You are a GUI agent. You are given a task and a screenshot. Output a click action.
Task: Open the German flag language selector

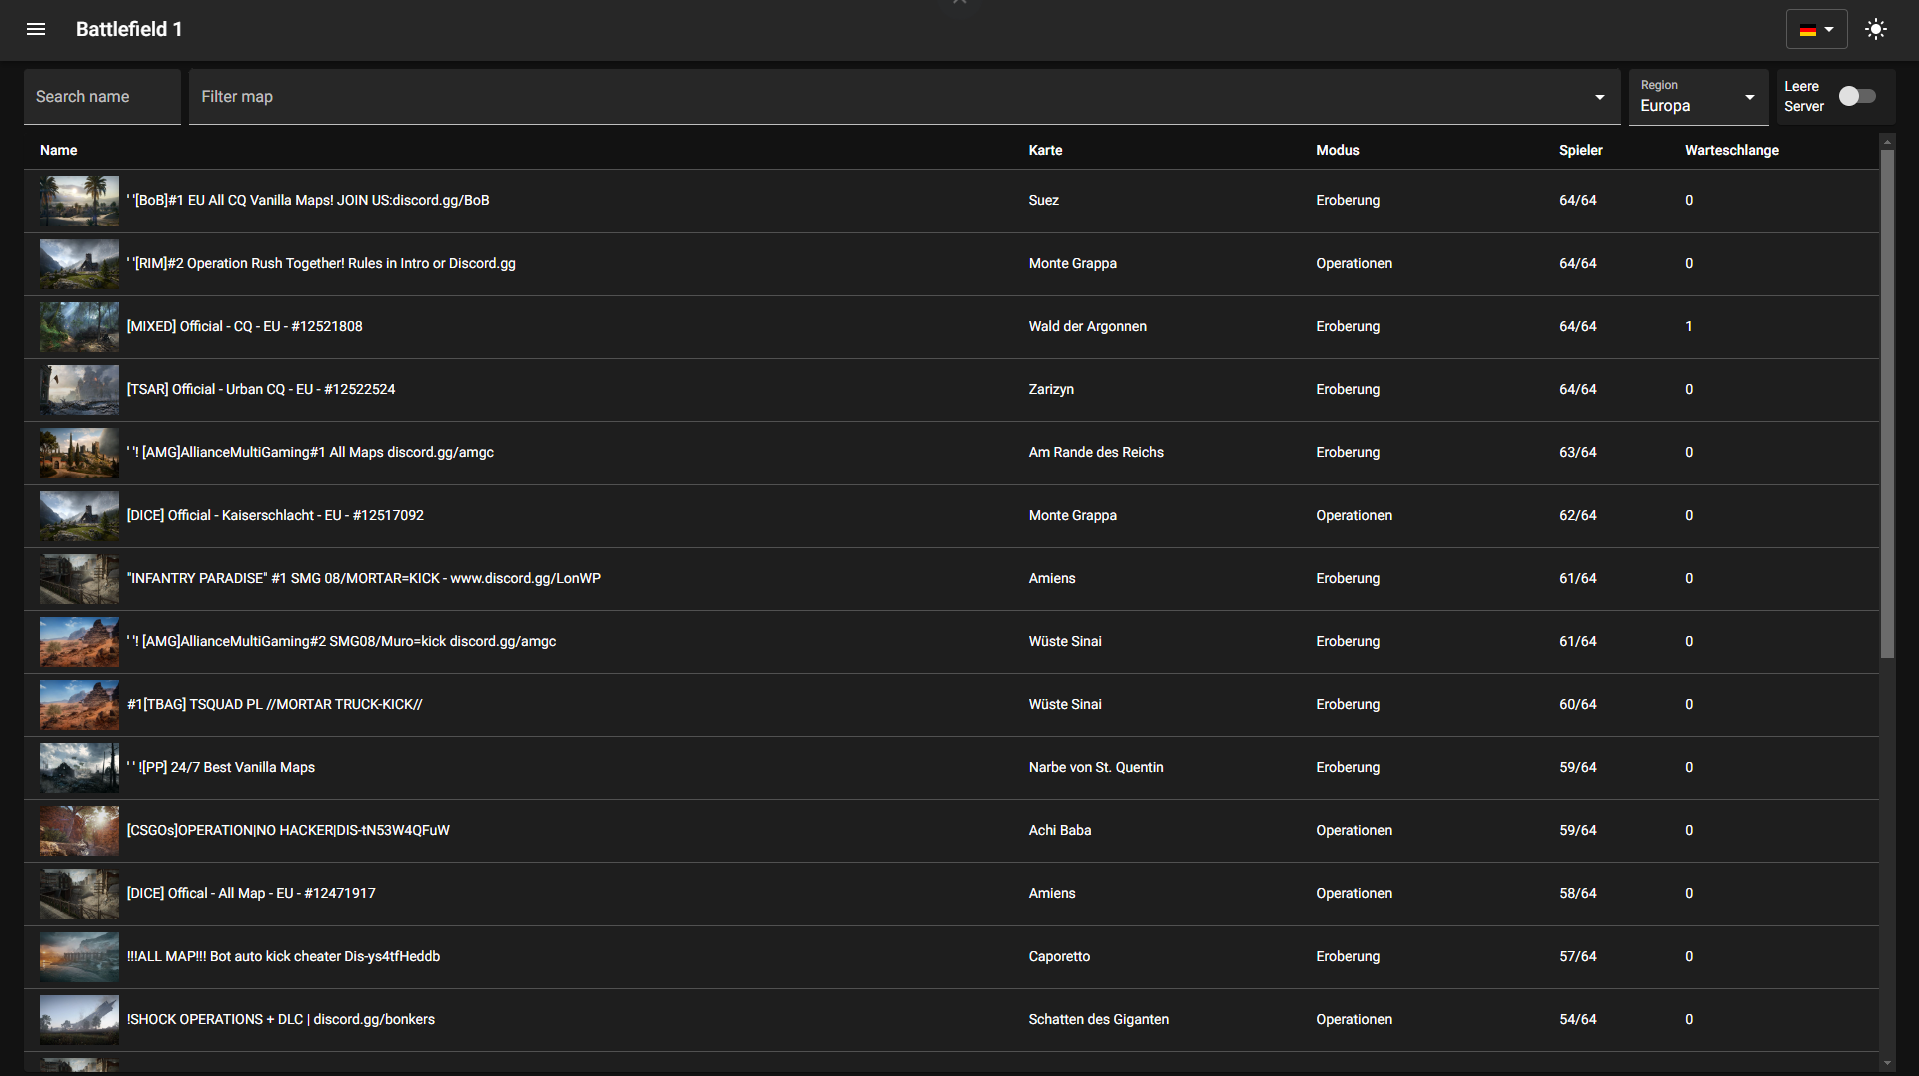1815,29
